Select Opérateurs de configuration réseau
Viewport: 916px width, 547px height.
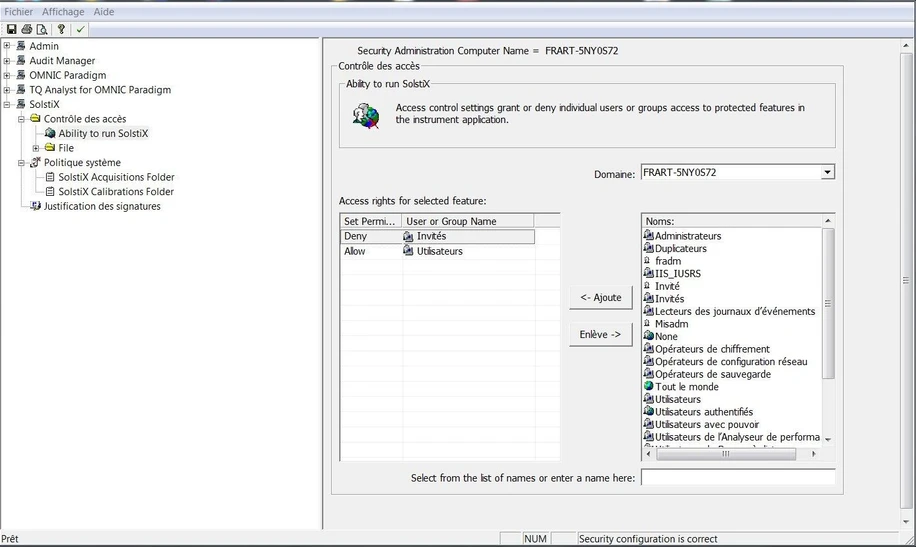(x=731, y=362)
